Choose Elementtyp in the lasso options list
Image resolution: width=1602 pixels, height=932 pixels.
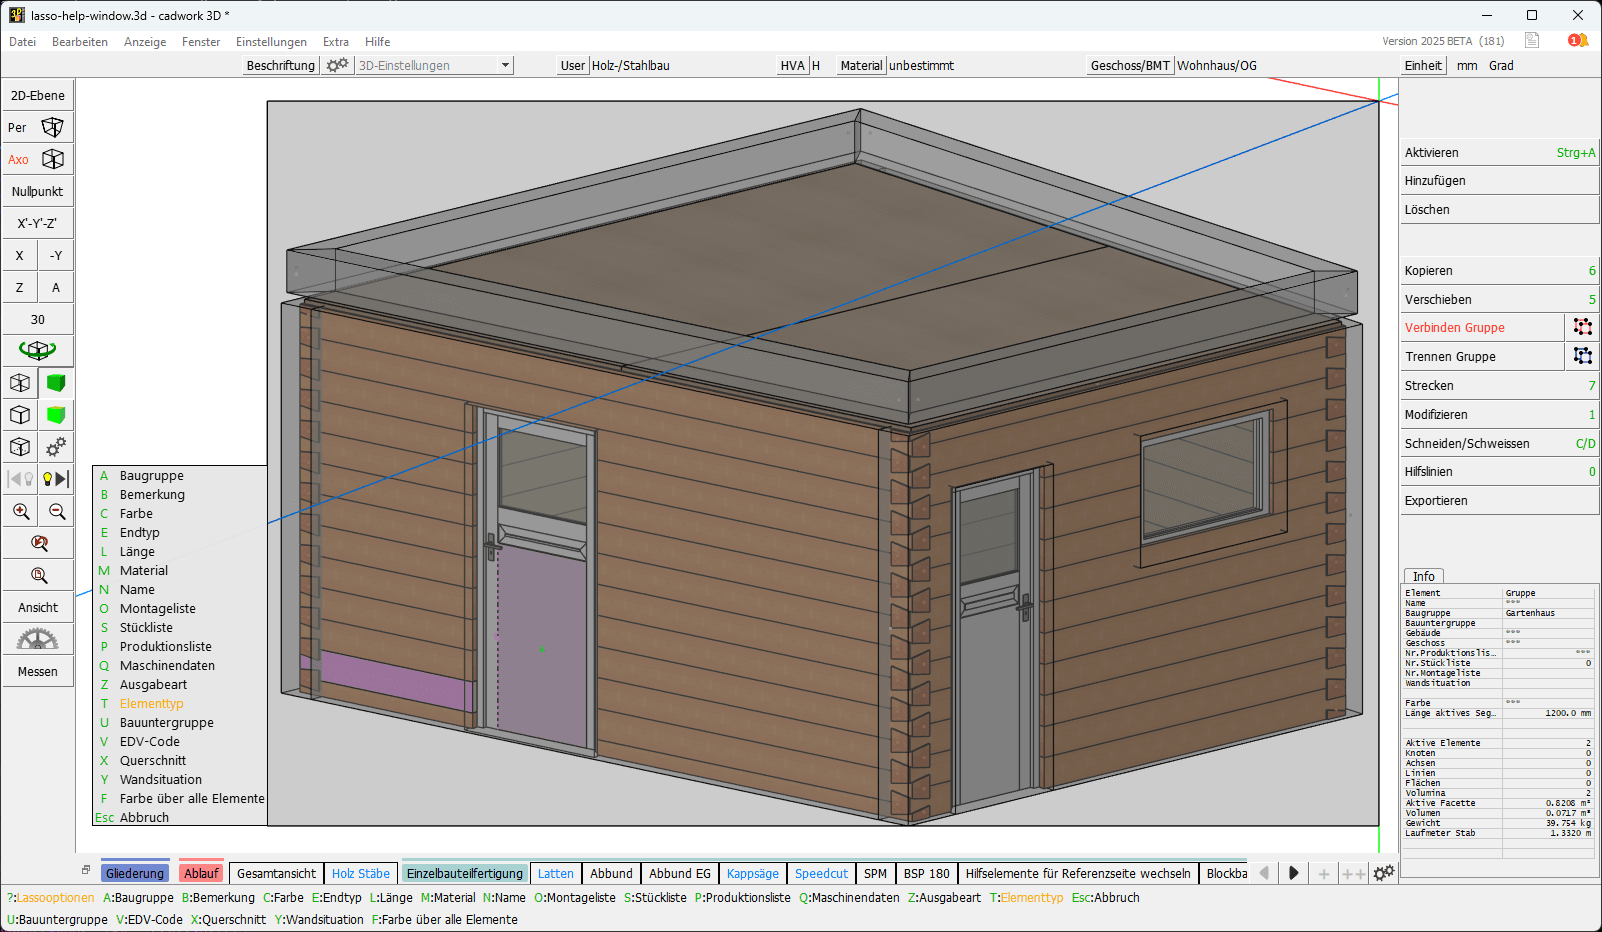click(x=152, y=704)
